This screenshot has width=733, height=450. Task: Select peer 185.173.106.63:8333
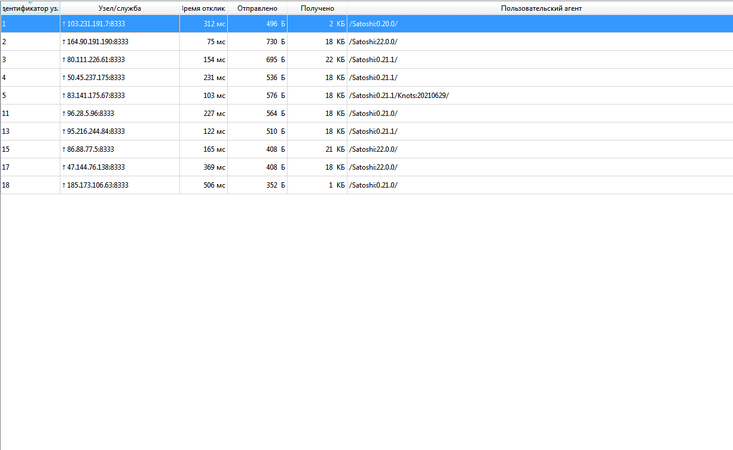[x=98, y=186]
